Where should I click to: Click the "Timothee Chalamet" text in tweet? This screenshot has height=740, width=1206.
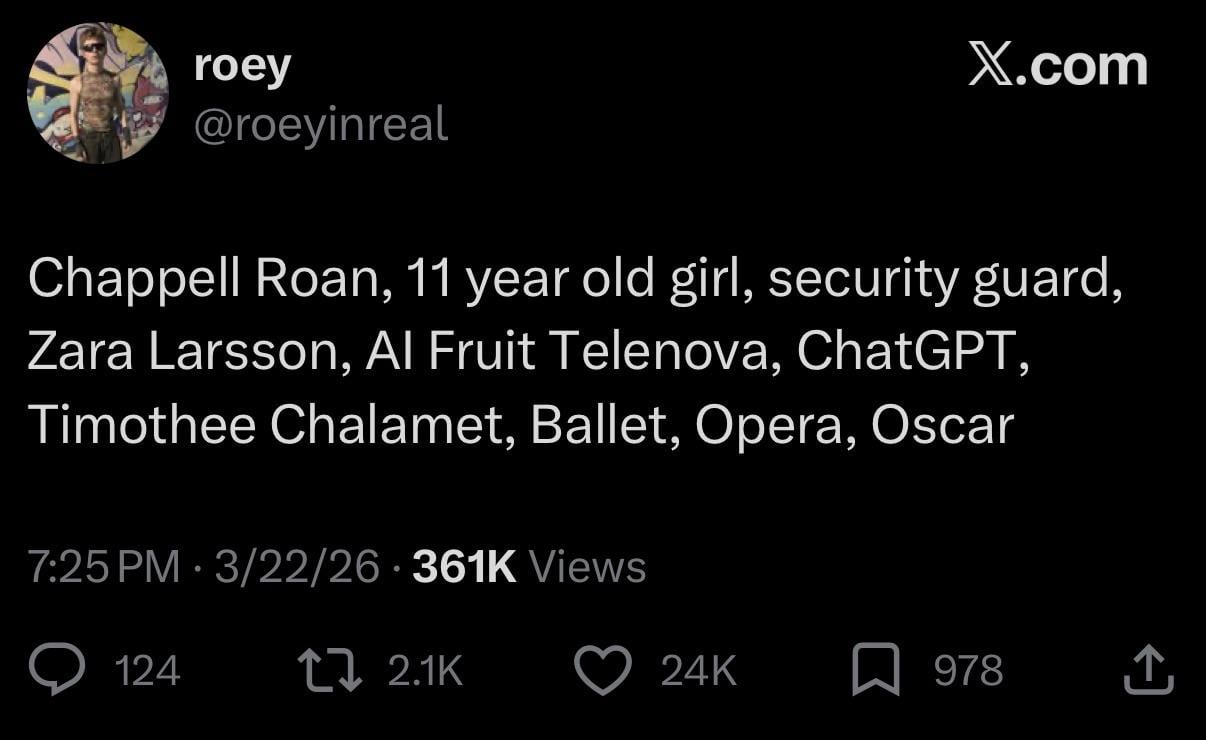click(x=269, y=426)
